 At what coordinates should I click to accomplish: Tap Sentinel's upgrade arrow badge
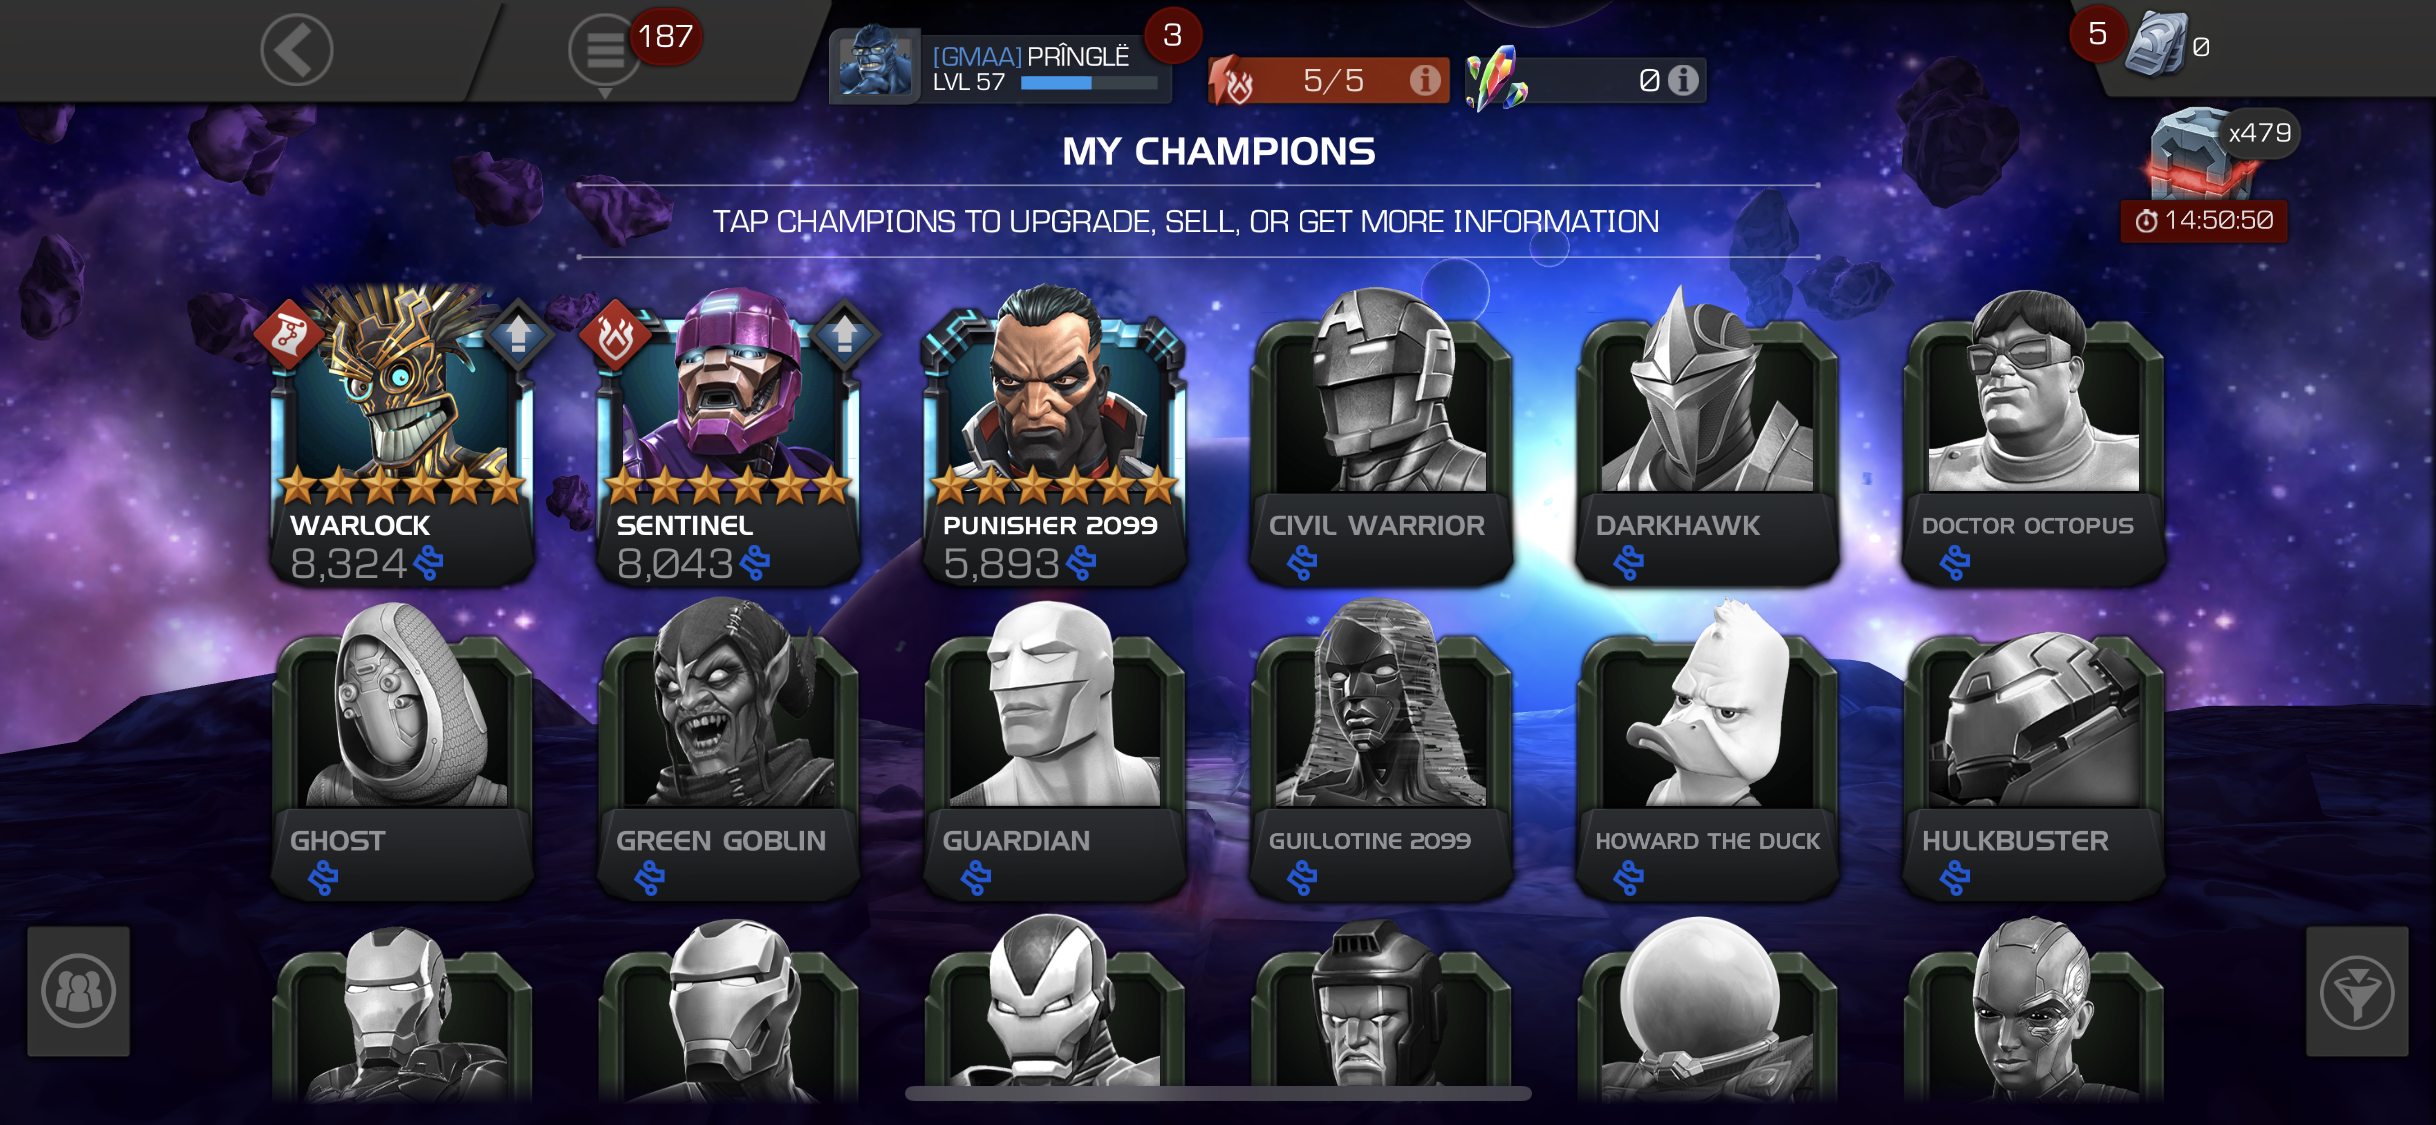[845, 334]
